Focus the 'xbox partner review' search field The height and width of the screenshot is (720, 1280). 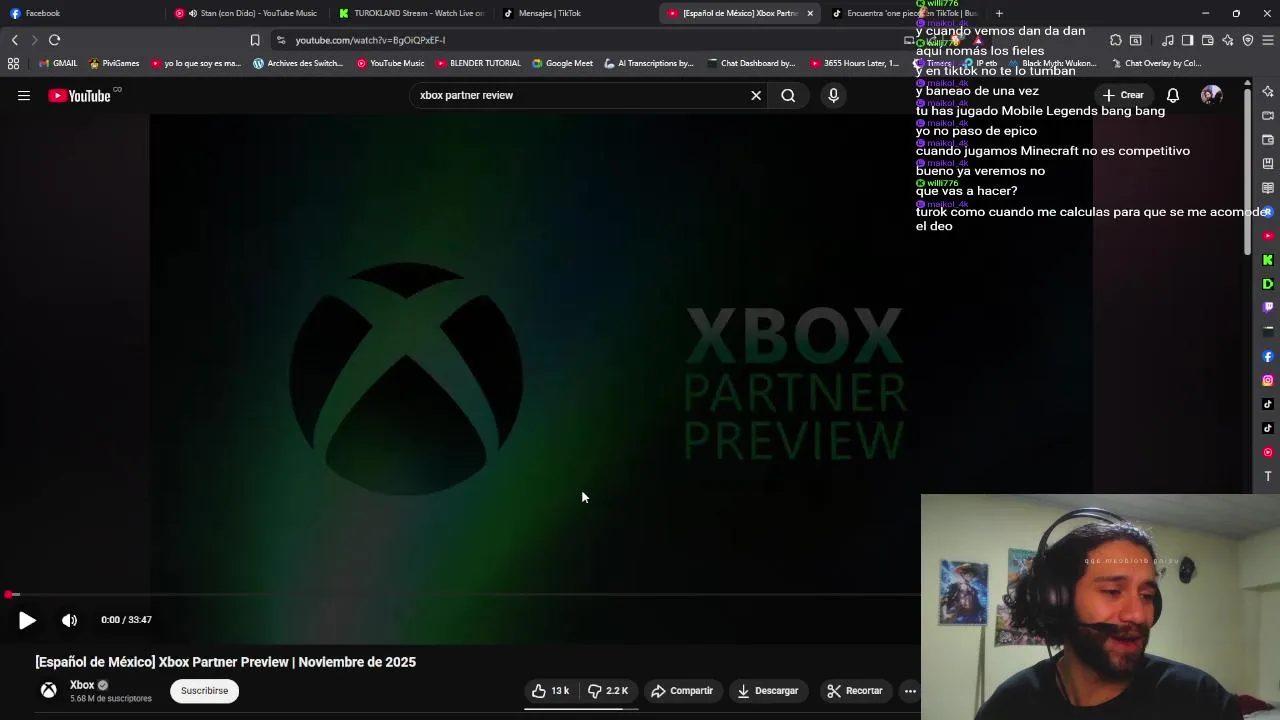pyautogui.click(x=580, y=95)
